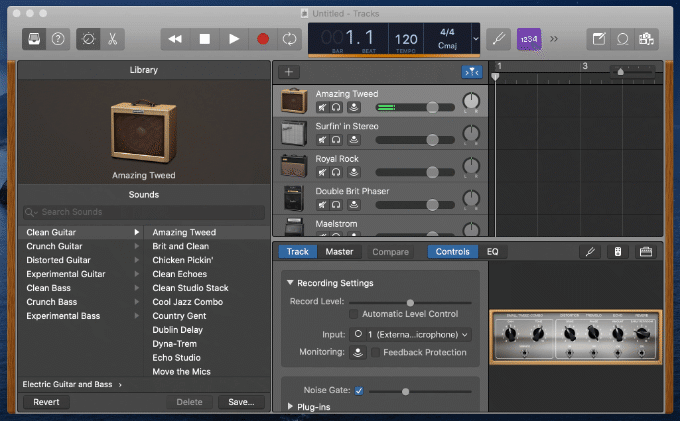Open the Library button in toolbar
This screenshot has height=421, width=680.
click(34, 39)
